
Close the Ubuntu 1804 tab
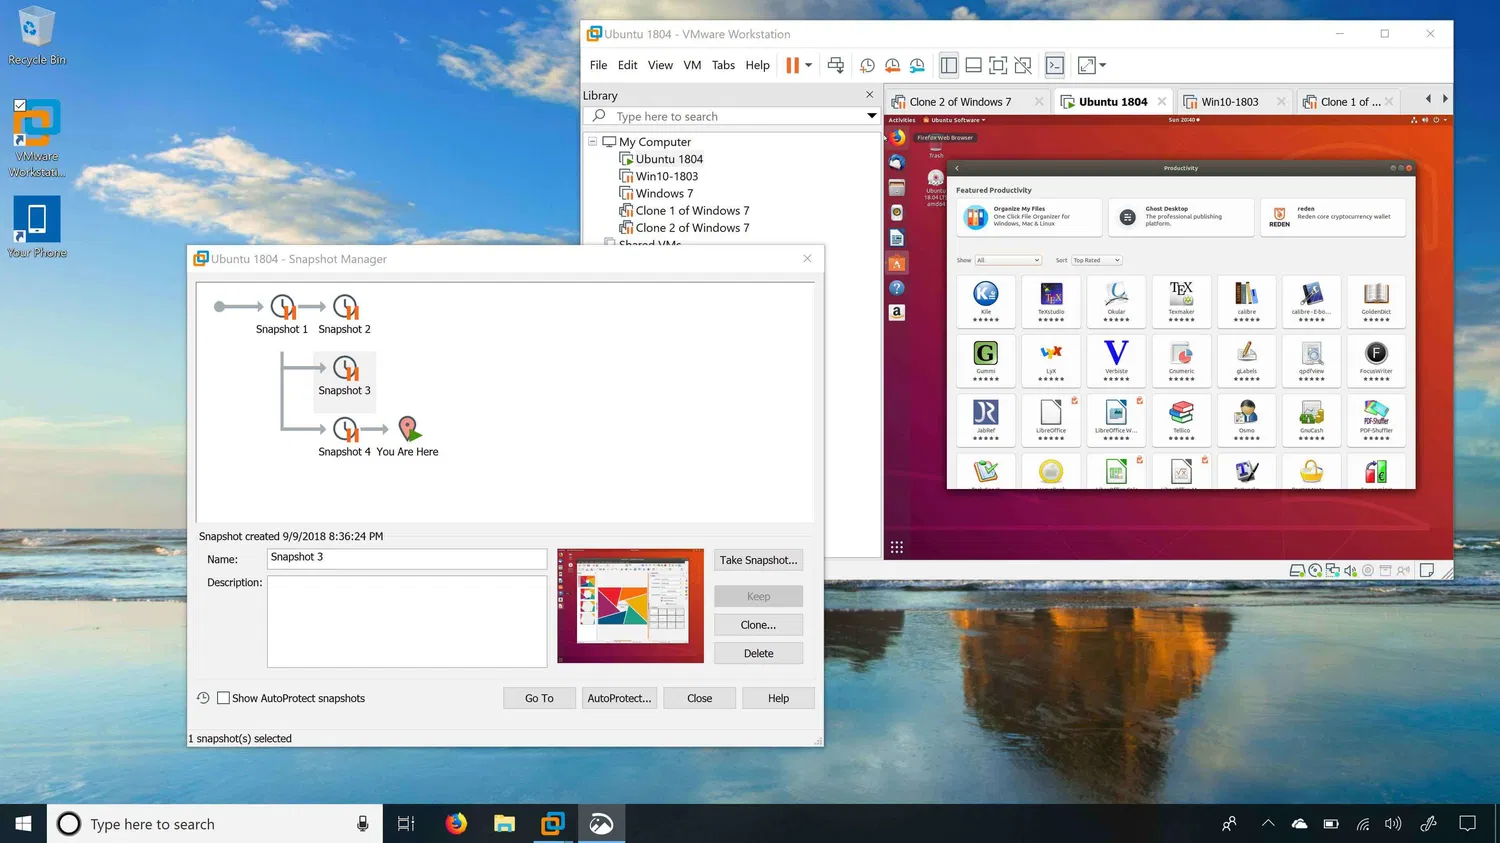point(1162,102)
